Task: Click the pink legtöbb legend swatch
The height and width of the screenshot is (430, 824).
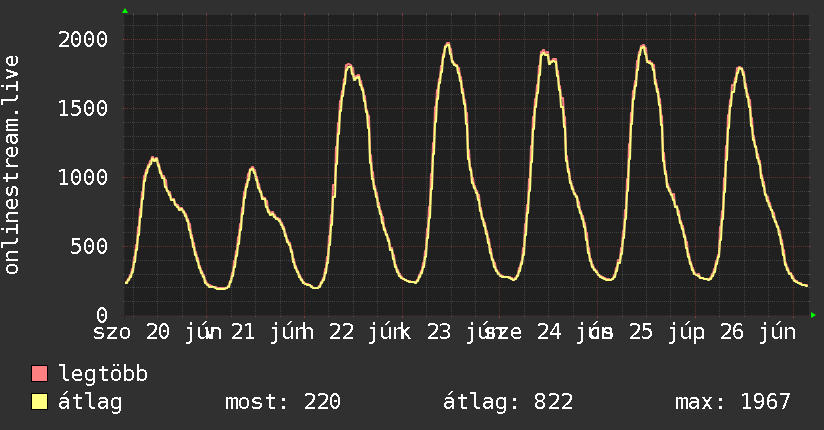Action: [x=39, y=373]
